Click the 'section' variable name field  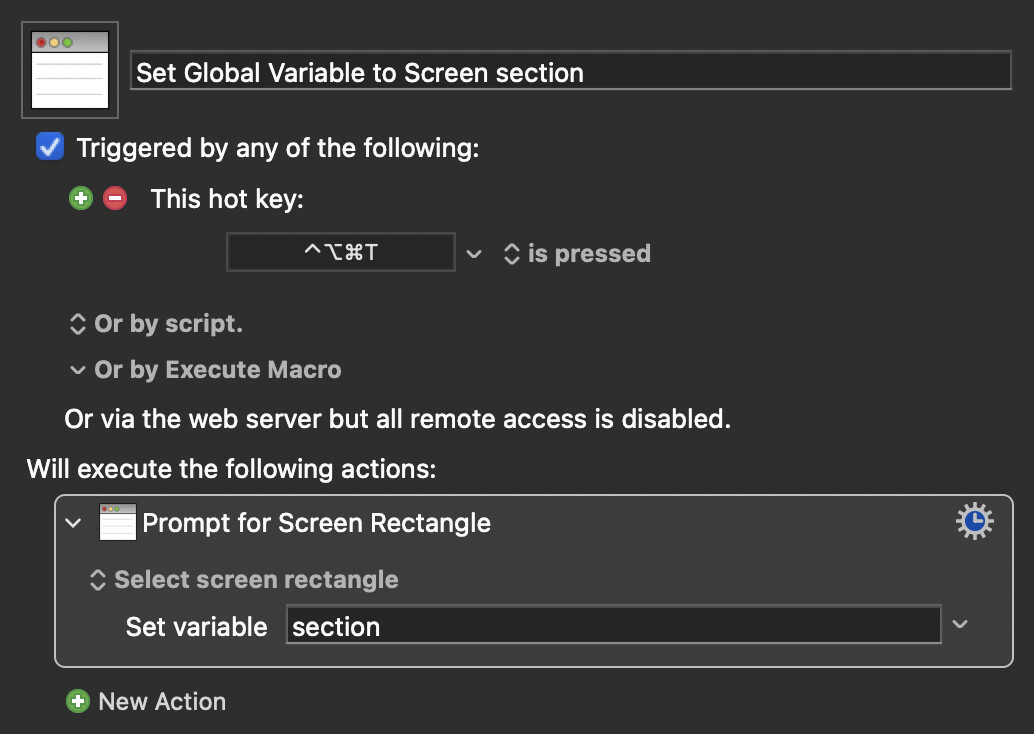click(x=613, y=626)
